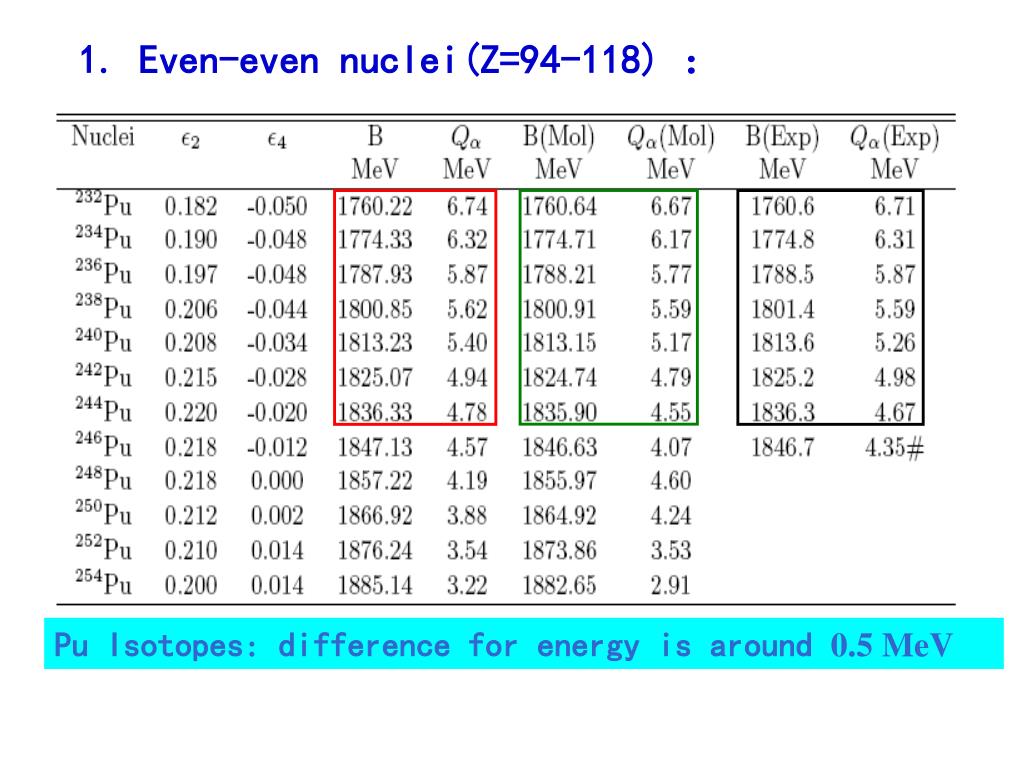The image size is (1024, 768).
Task: Click the B(Exp) value 1825.2
Action: click(x=782, y=377)
